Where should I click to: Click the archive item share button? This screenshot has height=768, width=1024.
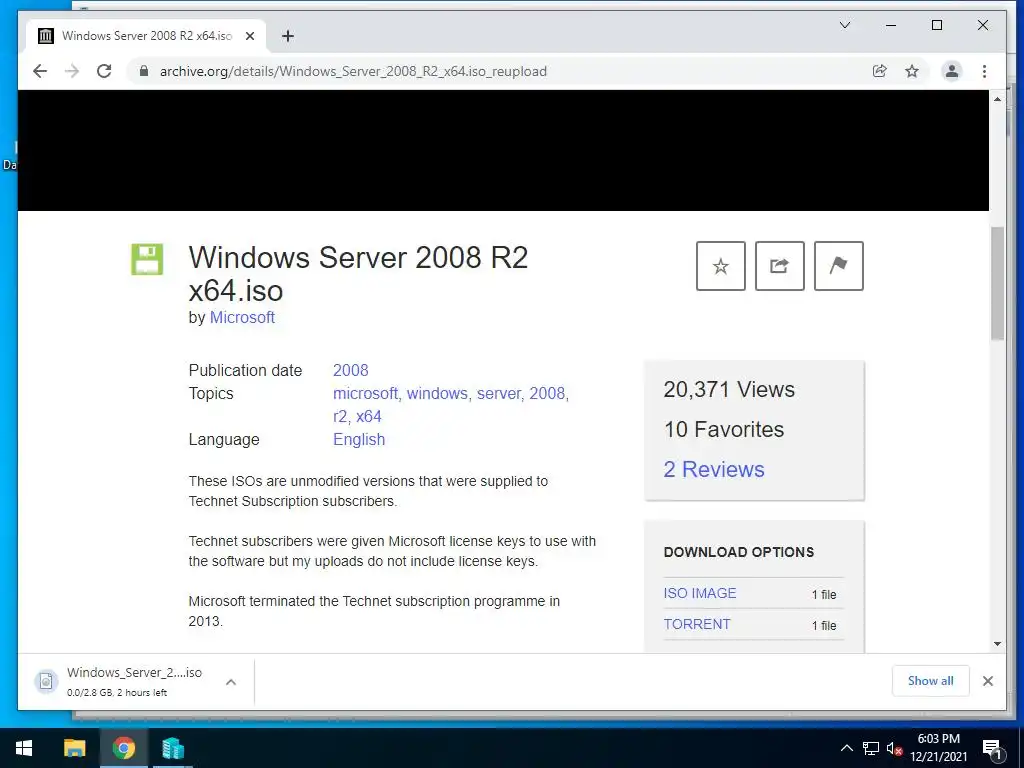point(780,266)
